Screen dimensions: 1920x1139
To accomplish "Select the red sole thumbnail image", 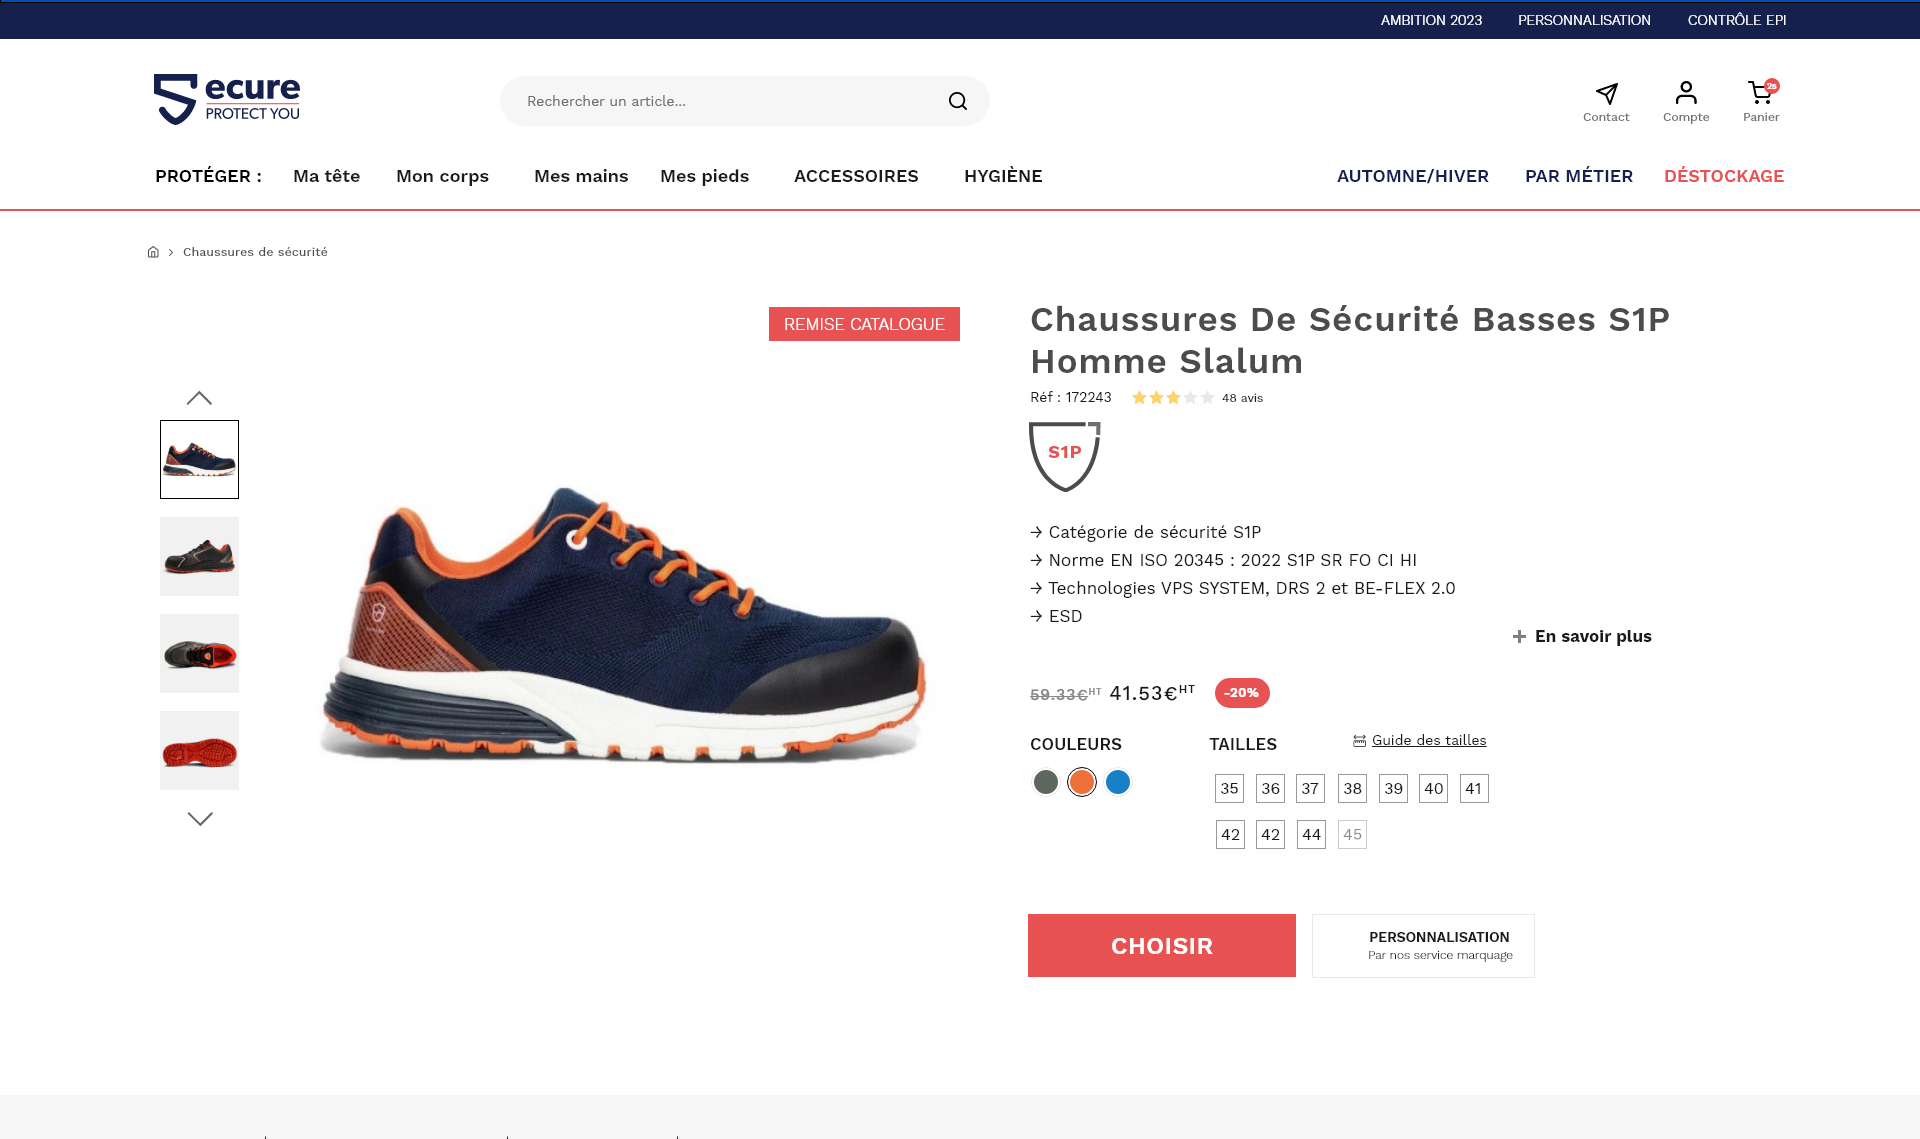I will click(199, 751).
